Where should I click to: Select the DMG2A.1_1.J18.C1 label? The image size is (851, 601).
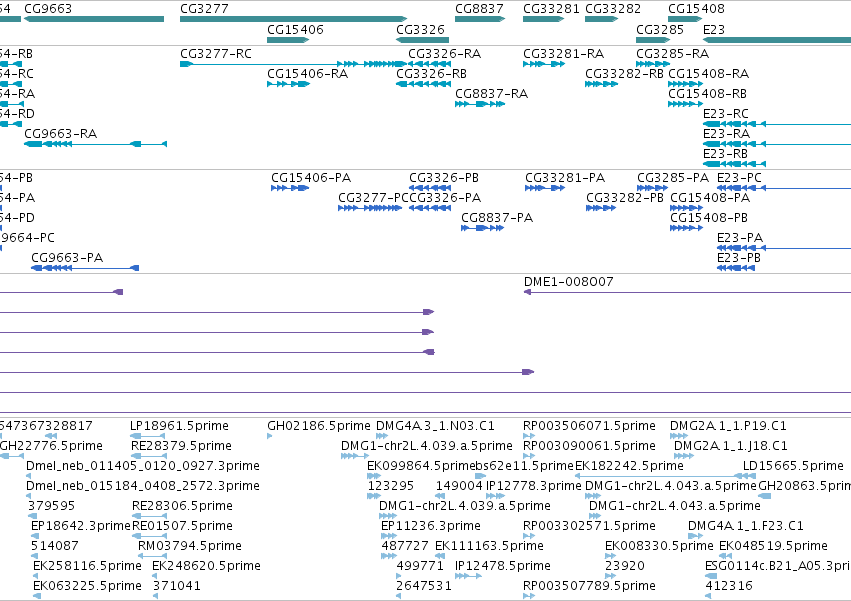pyautogui.click(x=731, y=446)
